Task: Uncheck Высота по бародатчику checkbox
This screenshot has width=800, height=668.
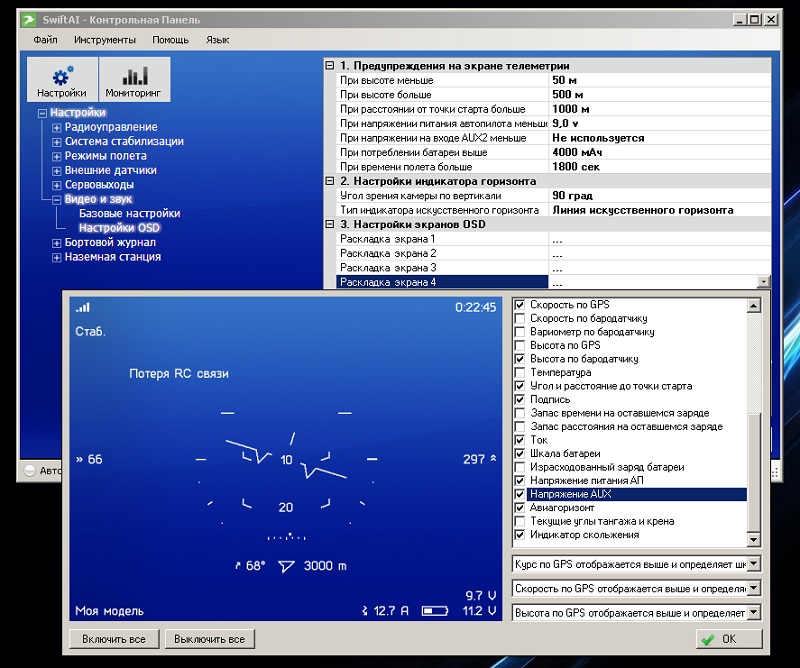Action: (x=520, y=359)
